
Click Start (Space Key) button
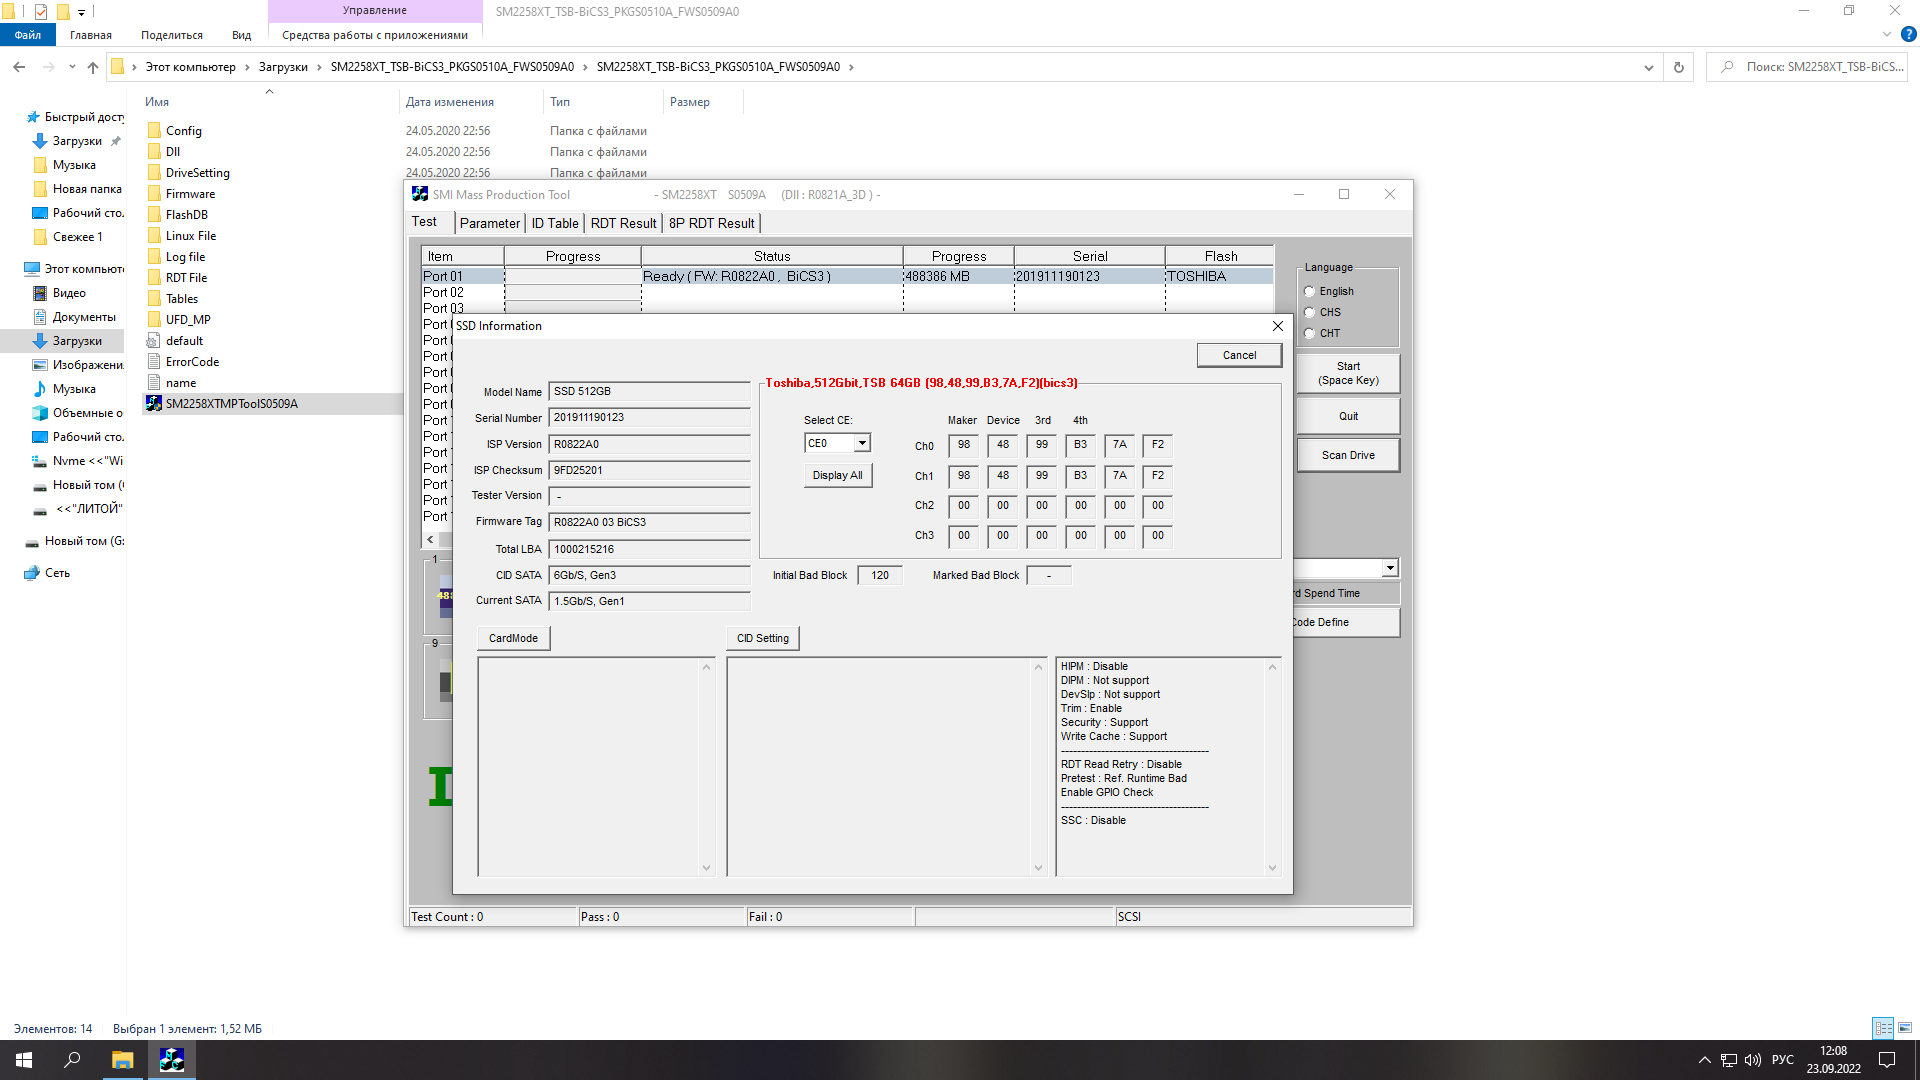(1348, 373)
